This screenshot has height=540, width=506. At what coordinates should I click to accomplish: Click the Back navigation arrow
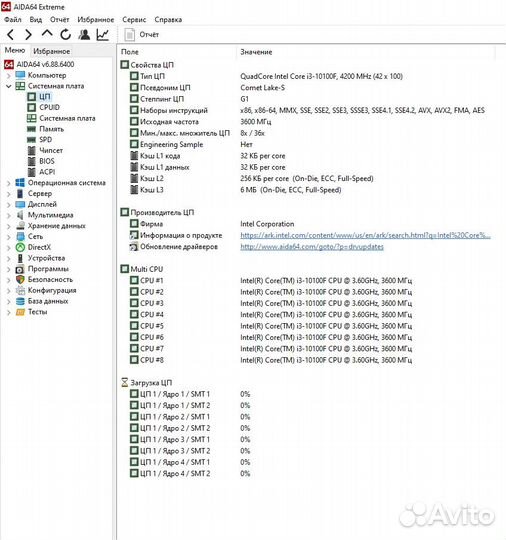coord(11,34)
